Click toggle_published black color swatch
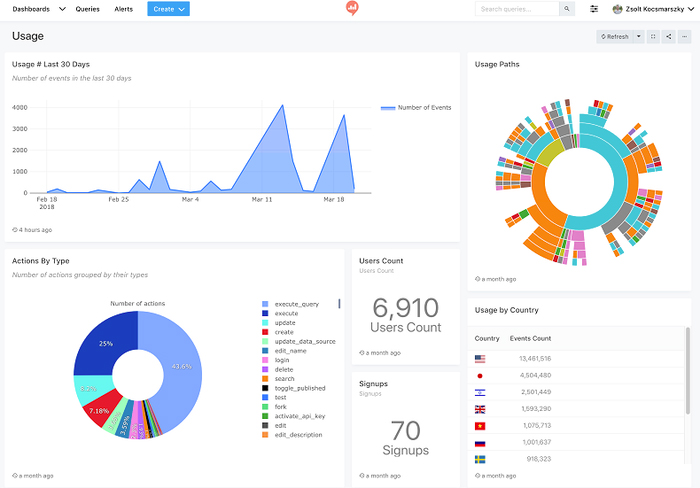The image size is (700, 488). click(x=265, y=388)
